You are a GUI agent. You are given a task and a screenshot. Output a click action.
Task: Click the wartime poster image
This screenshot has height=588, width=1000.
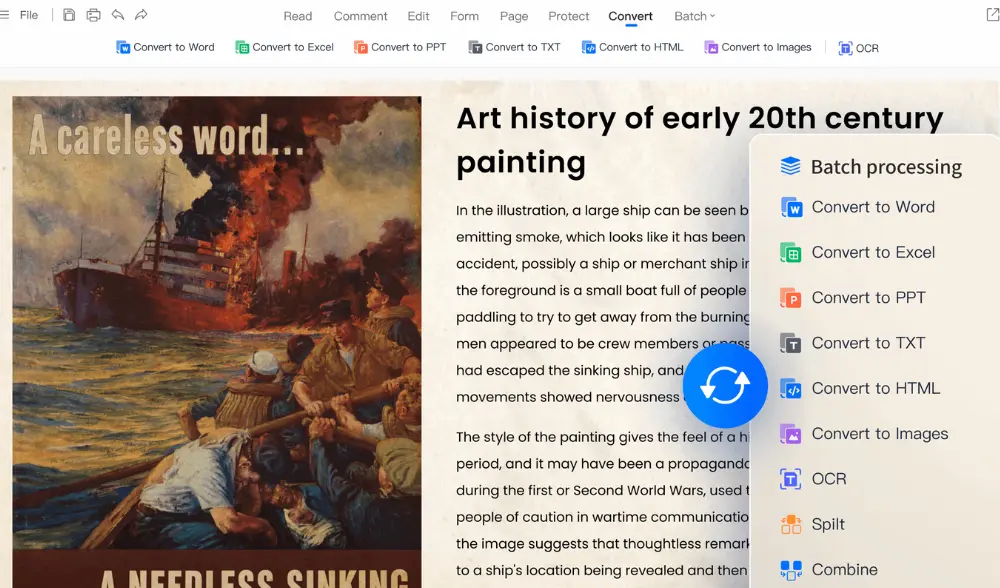coord(216,340)
